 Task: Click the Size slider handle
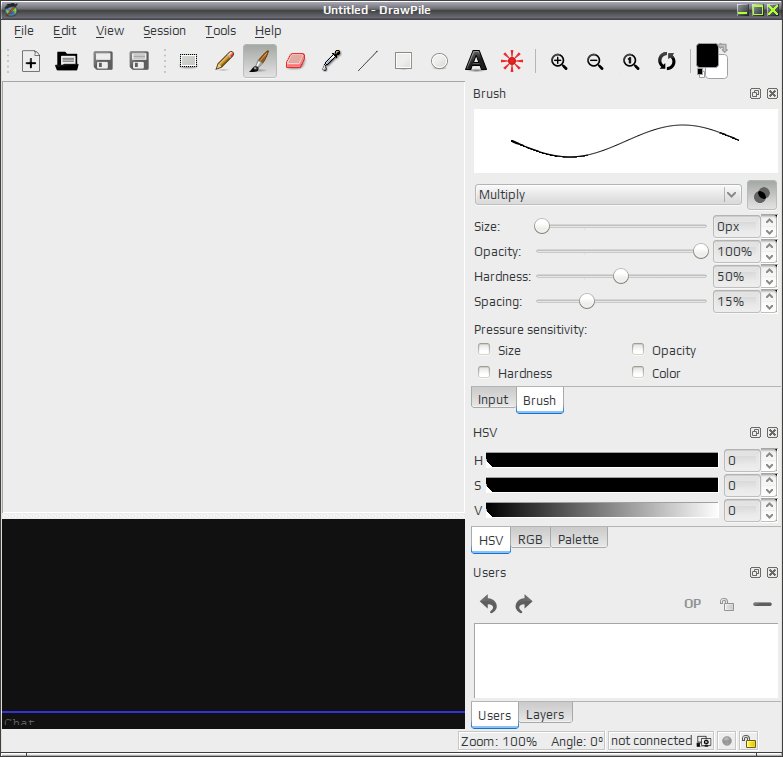542,226
